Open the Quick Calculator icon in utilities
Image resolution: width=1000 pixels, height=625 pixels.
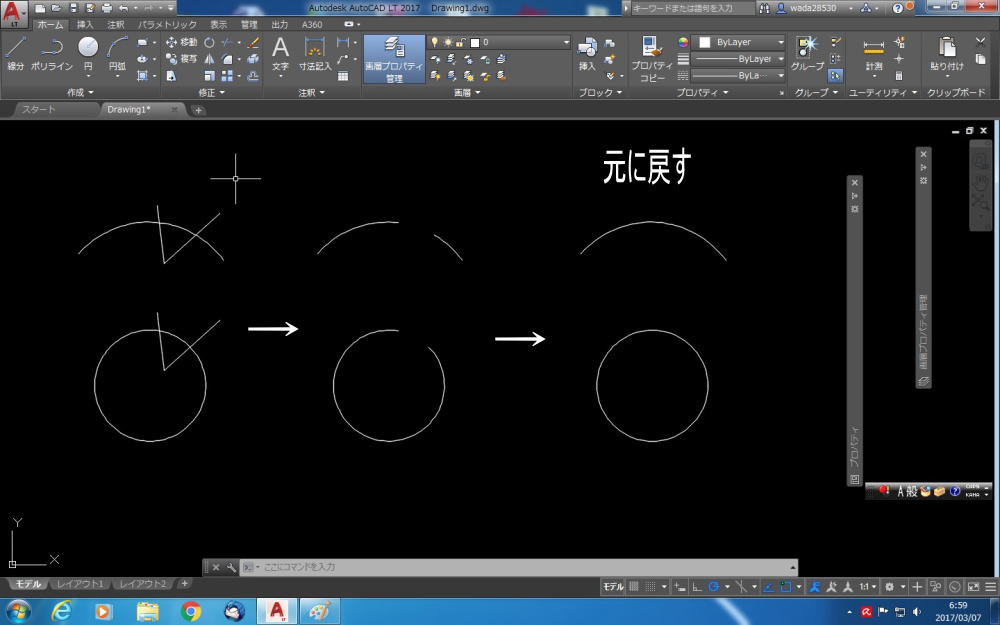coord(899,75)
